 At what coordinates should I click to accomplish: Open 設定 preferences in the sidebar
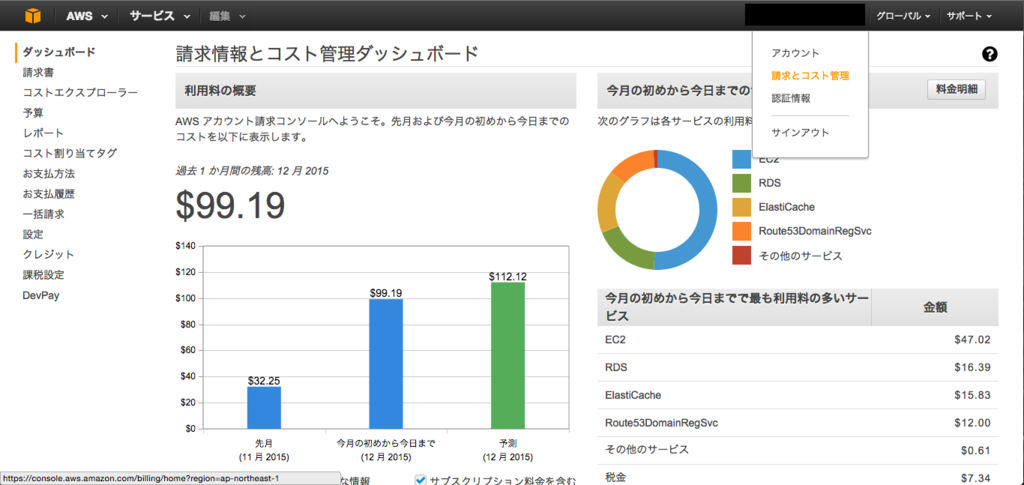point(33,234)
